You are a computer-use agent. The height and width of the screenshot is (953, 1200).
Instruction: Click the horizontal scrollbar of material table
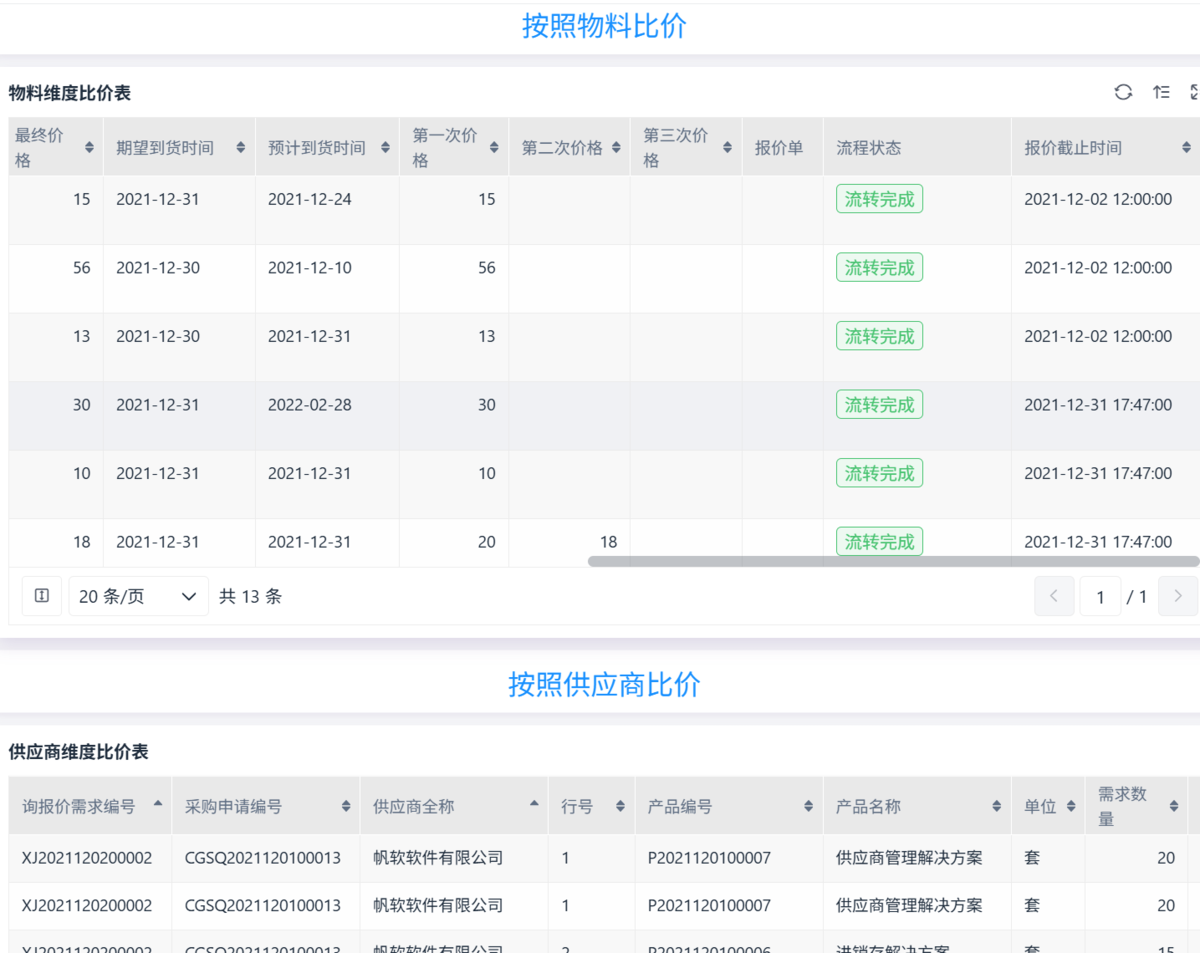(892, 561)
